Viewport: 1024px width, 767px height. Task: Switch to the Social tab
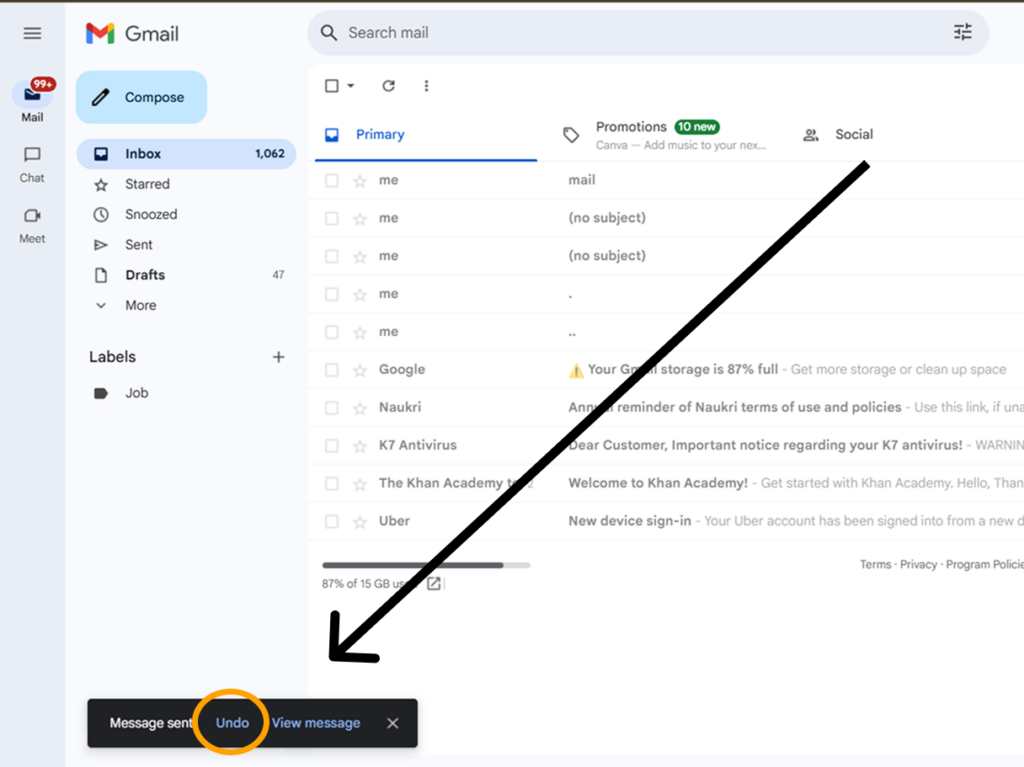(854, 135)
